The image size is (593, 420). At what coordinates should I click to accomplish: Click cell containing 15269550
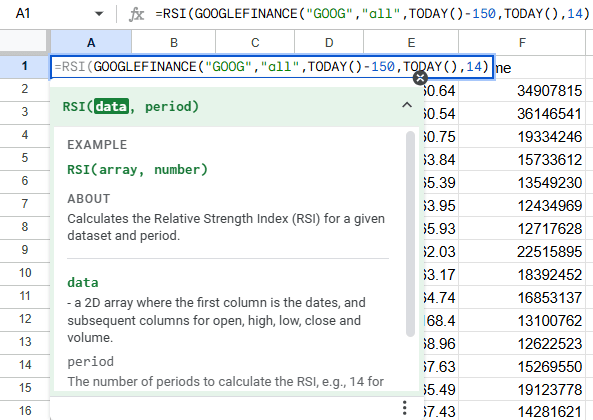(x=522, y=367)
